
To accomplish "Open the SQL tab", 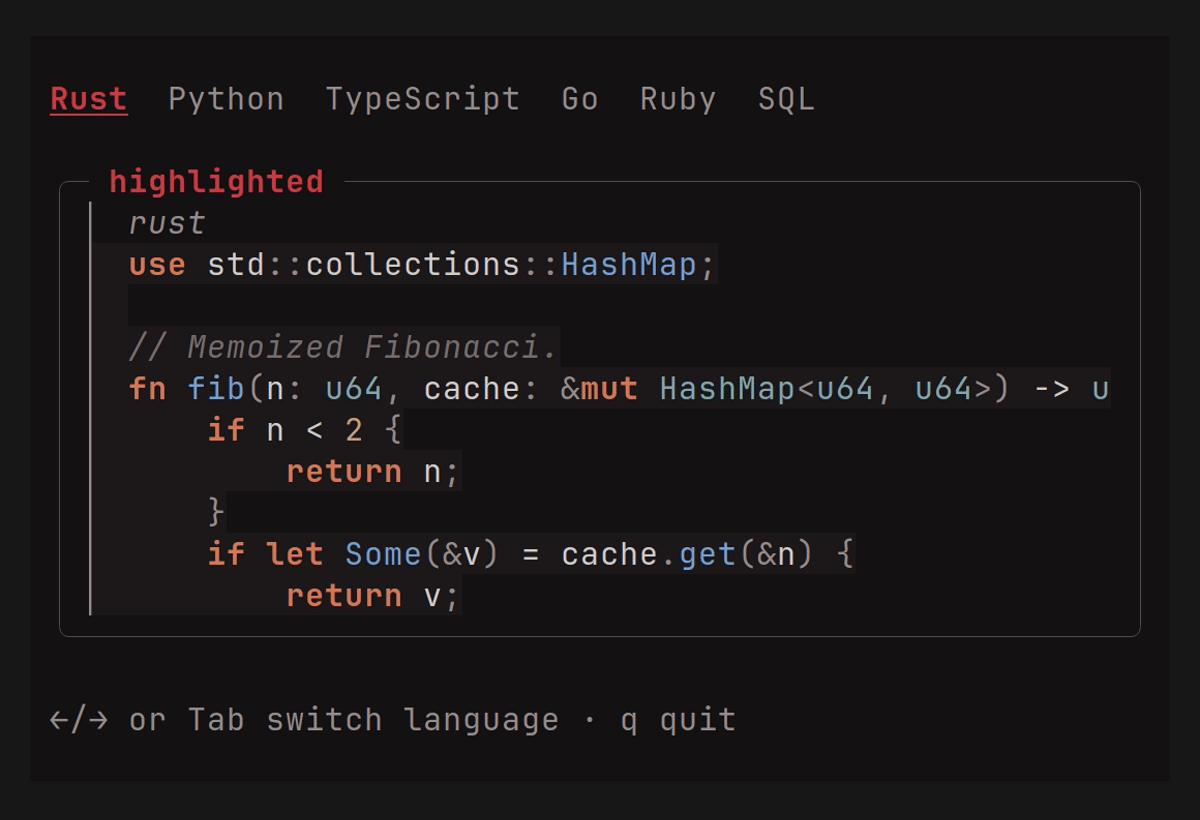I will coord(786,99).
